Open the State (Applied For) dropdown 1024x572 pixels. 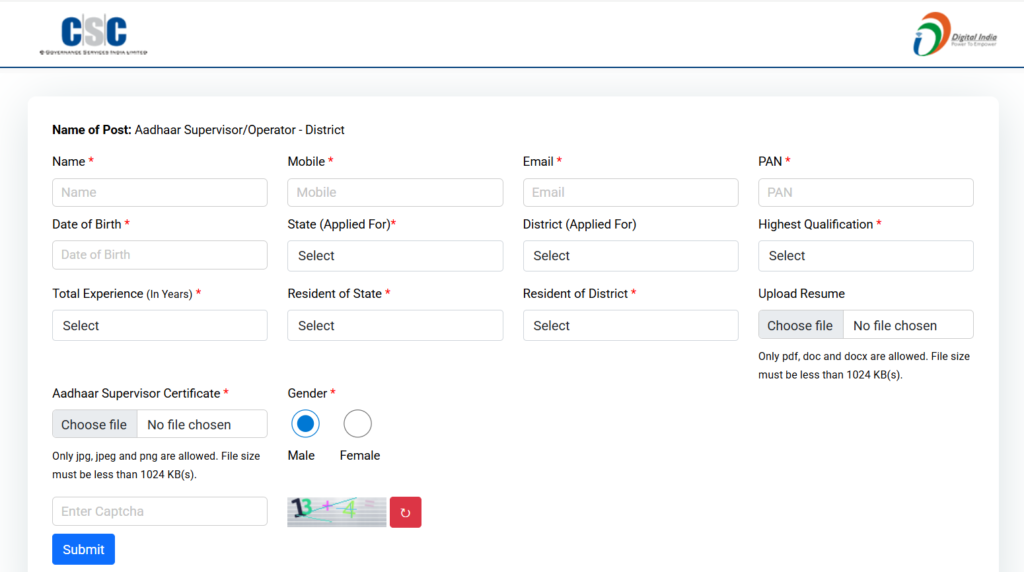click(395, 256)
